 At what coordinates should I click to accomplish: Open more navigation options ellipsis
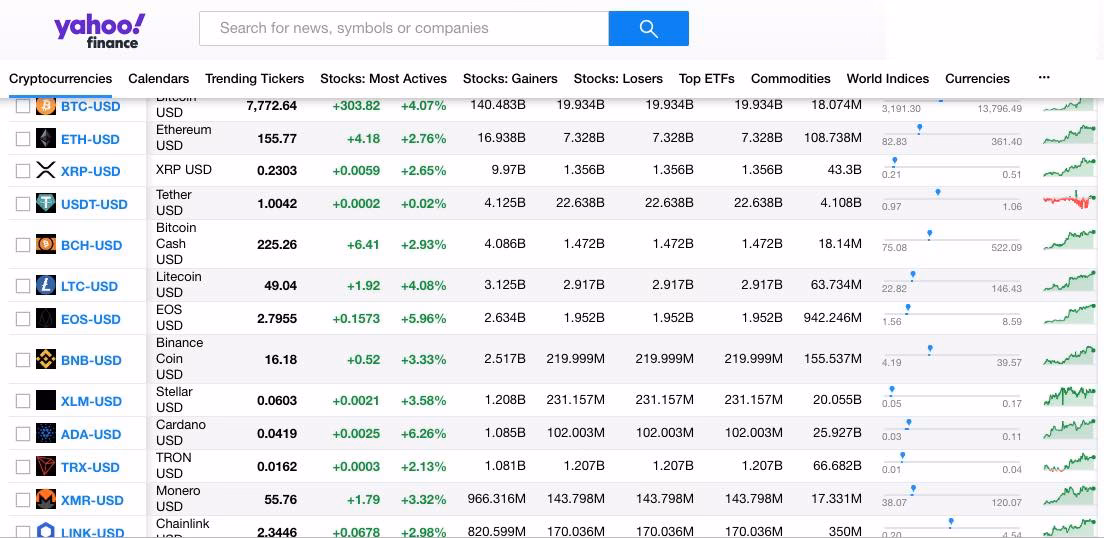(x=1044, y=78)
